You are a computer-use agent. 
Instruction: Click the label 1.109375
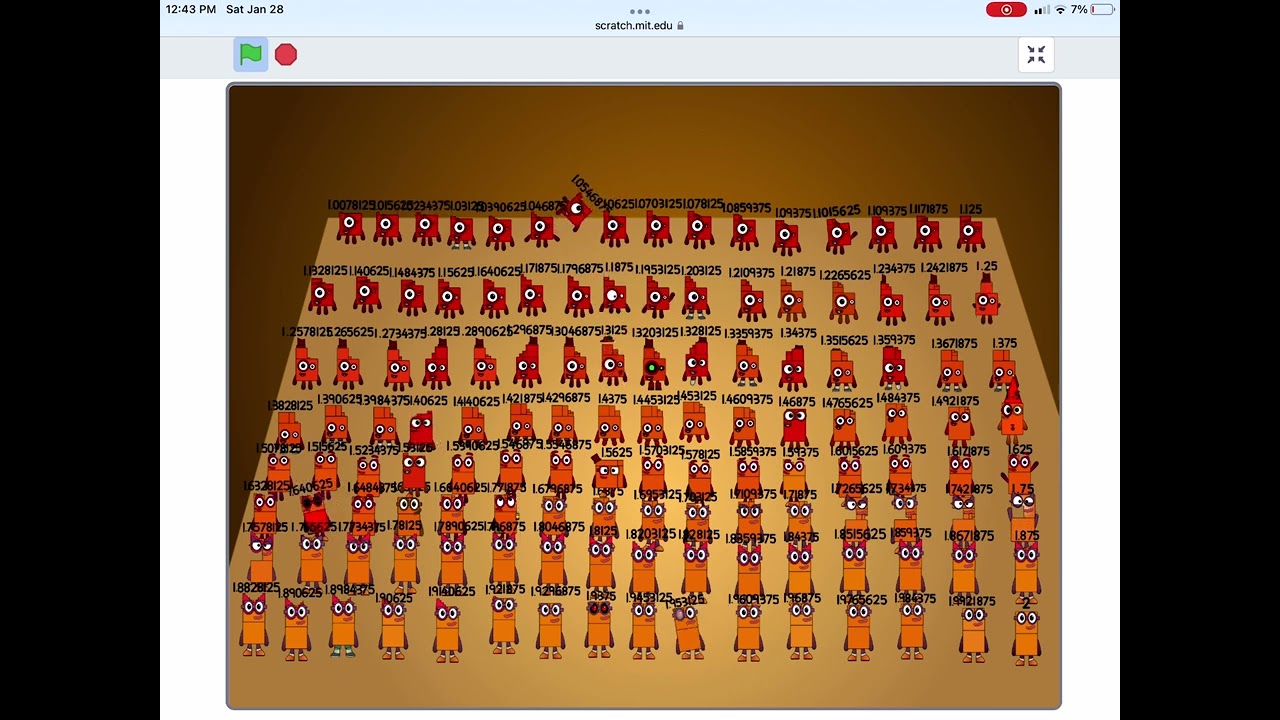coord(887,211)
